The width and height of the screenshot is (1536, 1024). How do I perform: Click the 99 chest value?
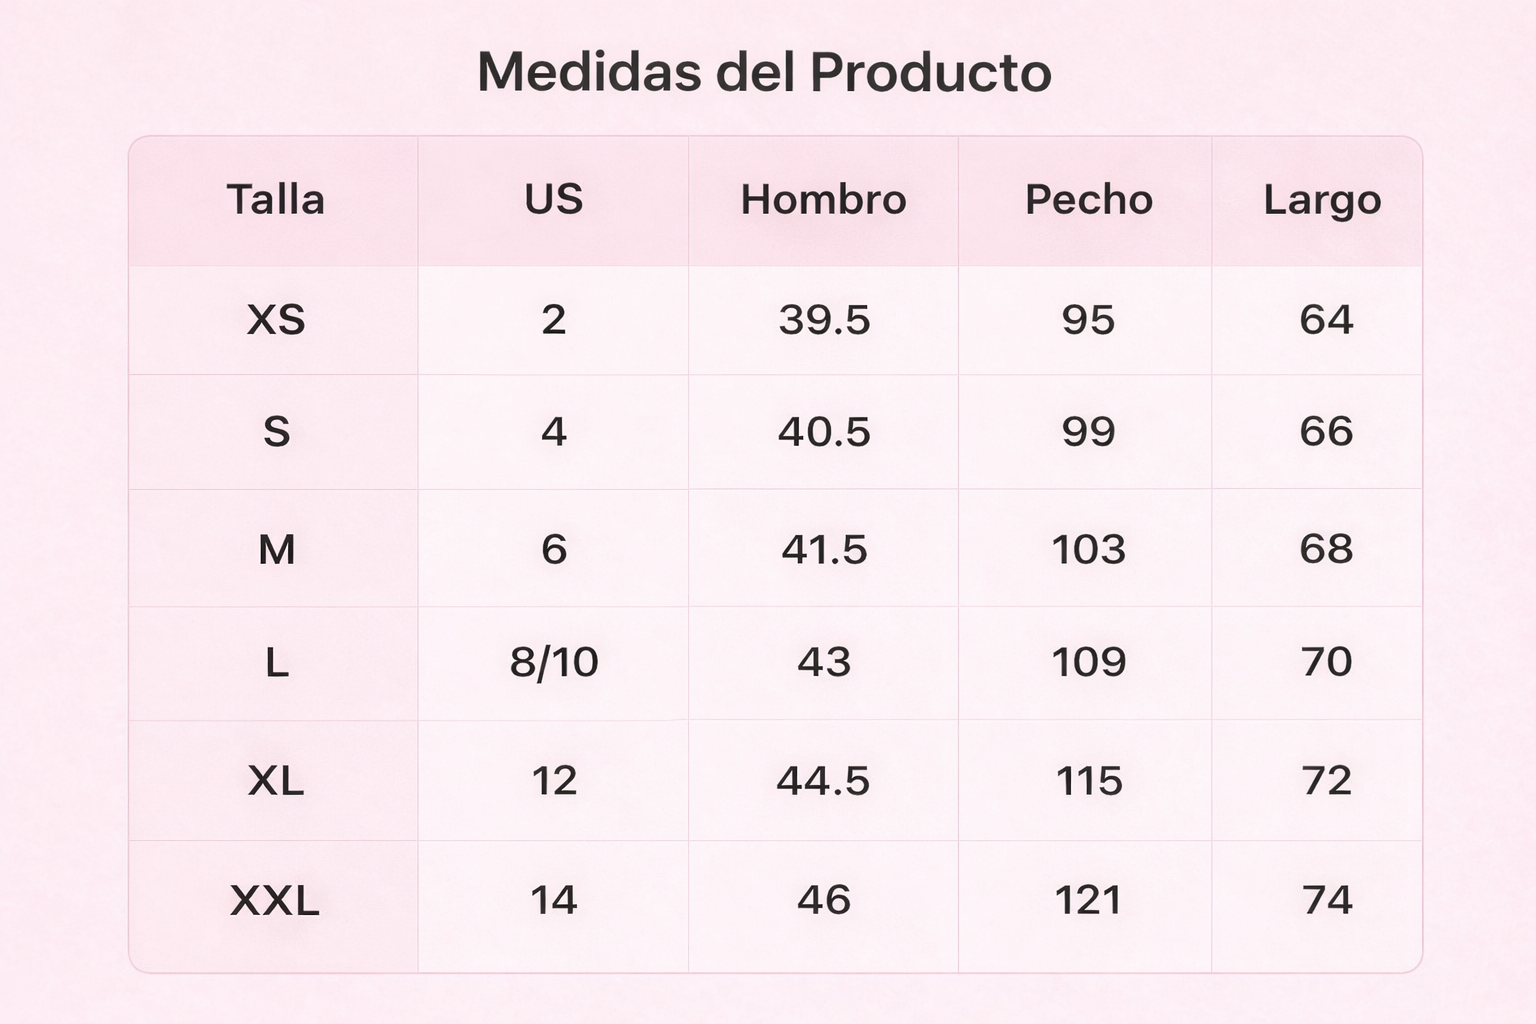[1088, 432]
